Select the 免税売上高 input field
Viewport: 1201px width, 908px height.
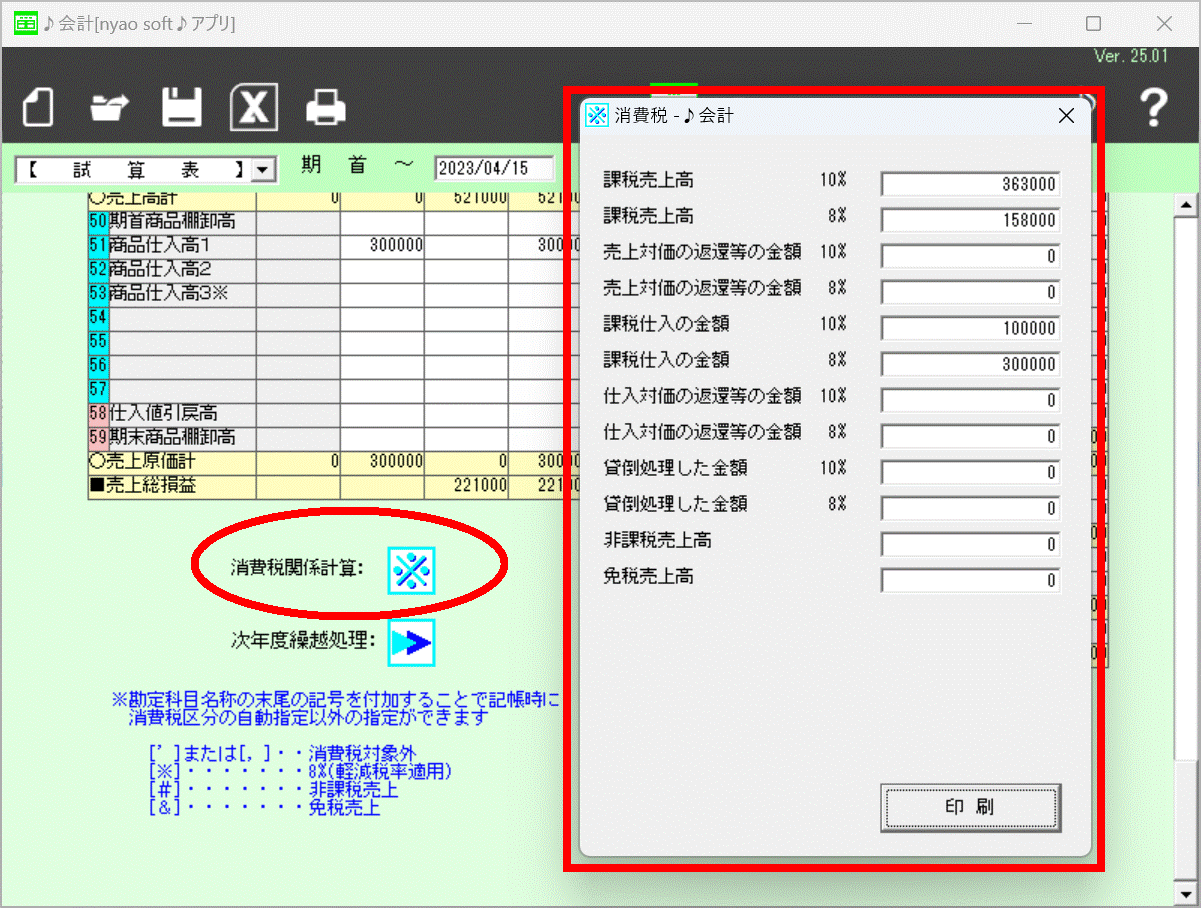pos(969,580)
